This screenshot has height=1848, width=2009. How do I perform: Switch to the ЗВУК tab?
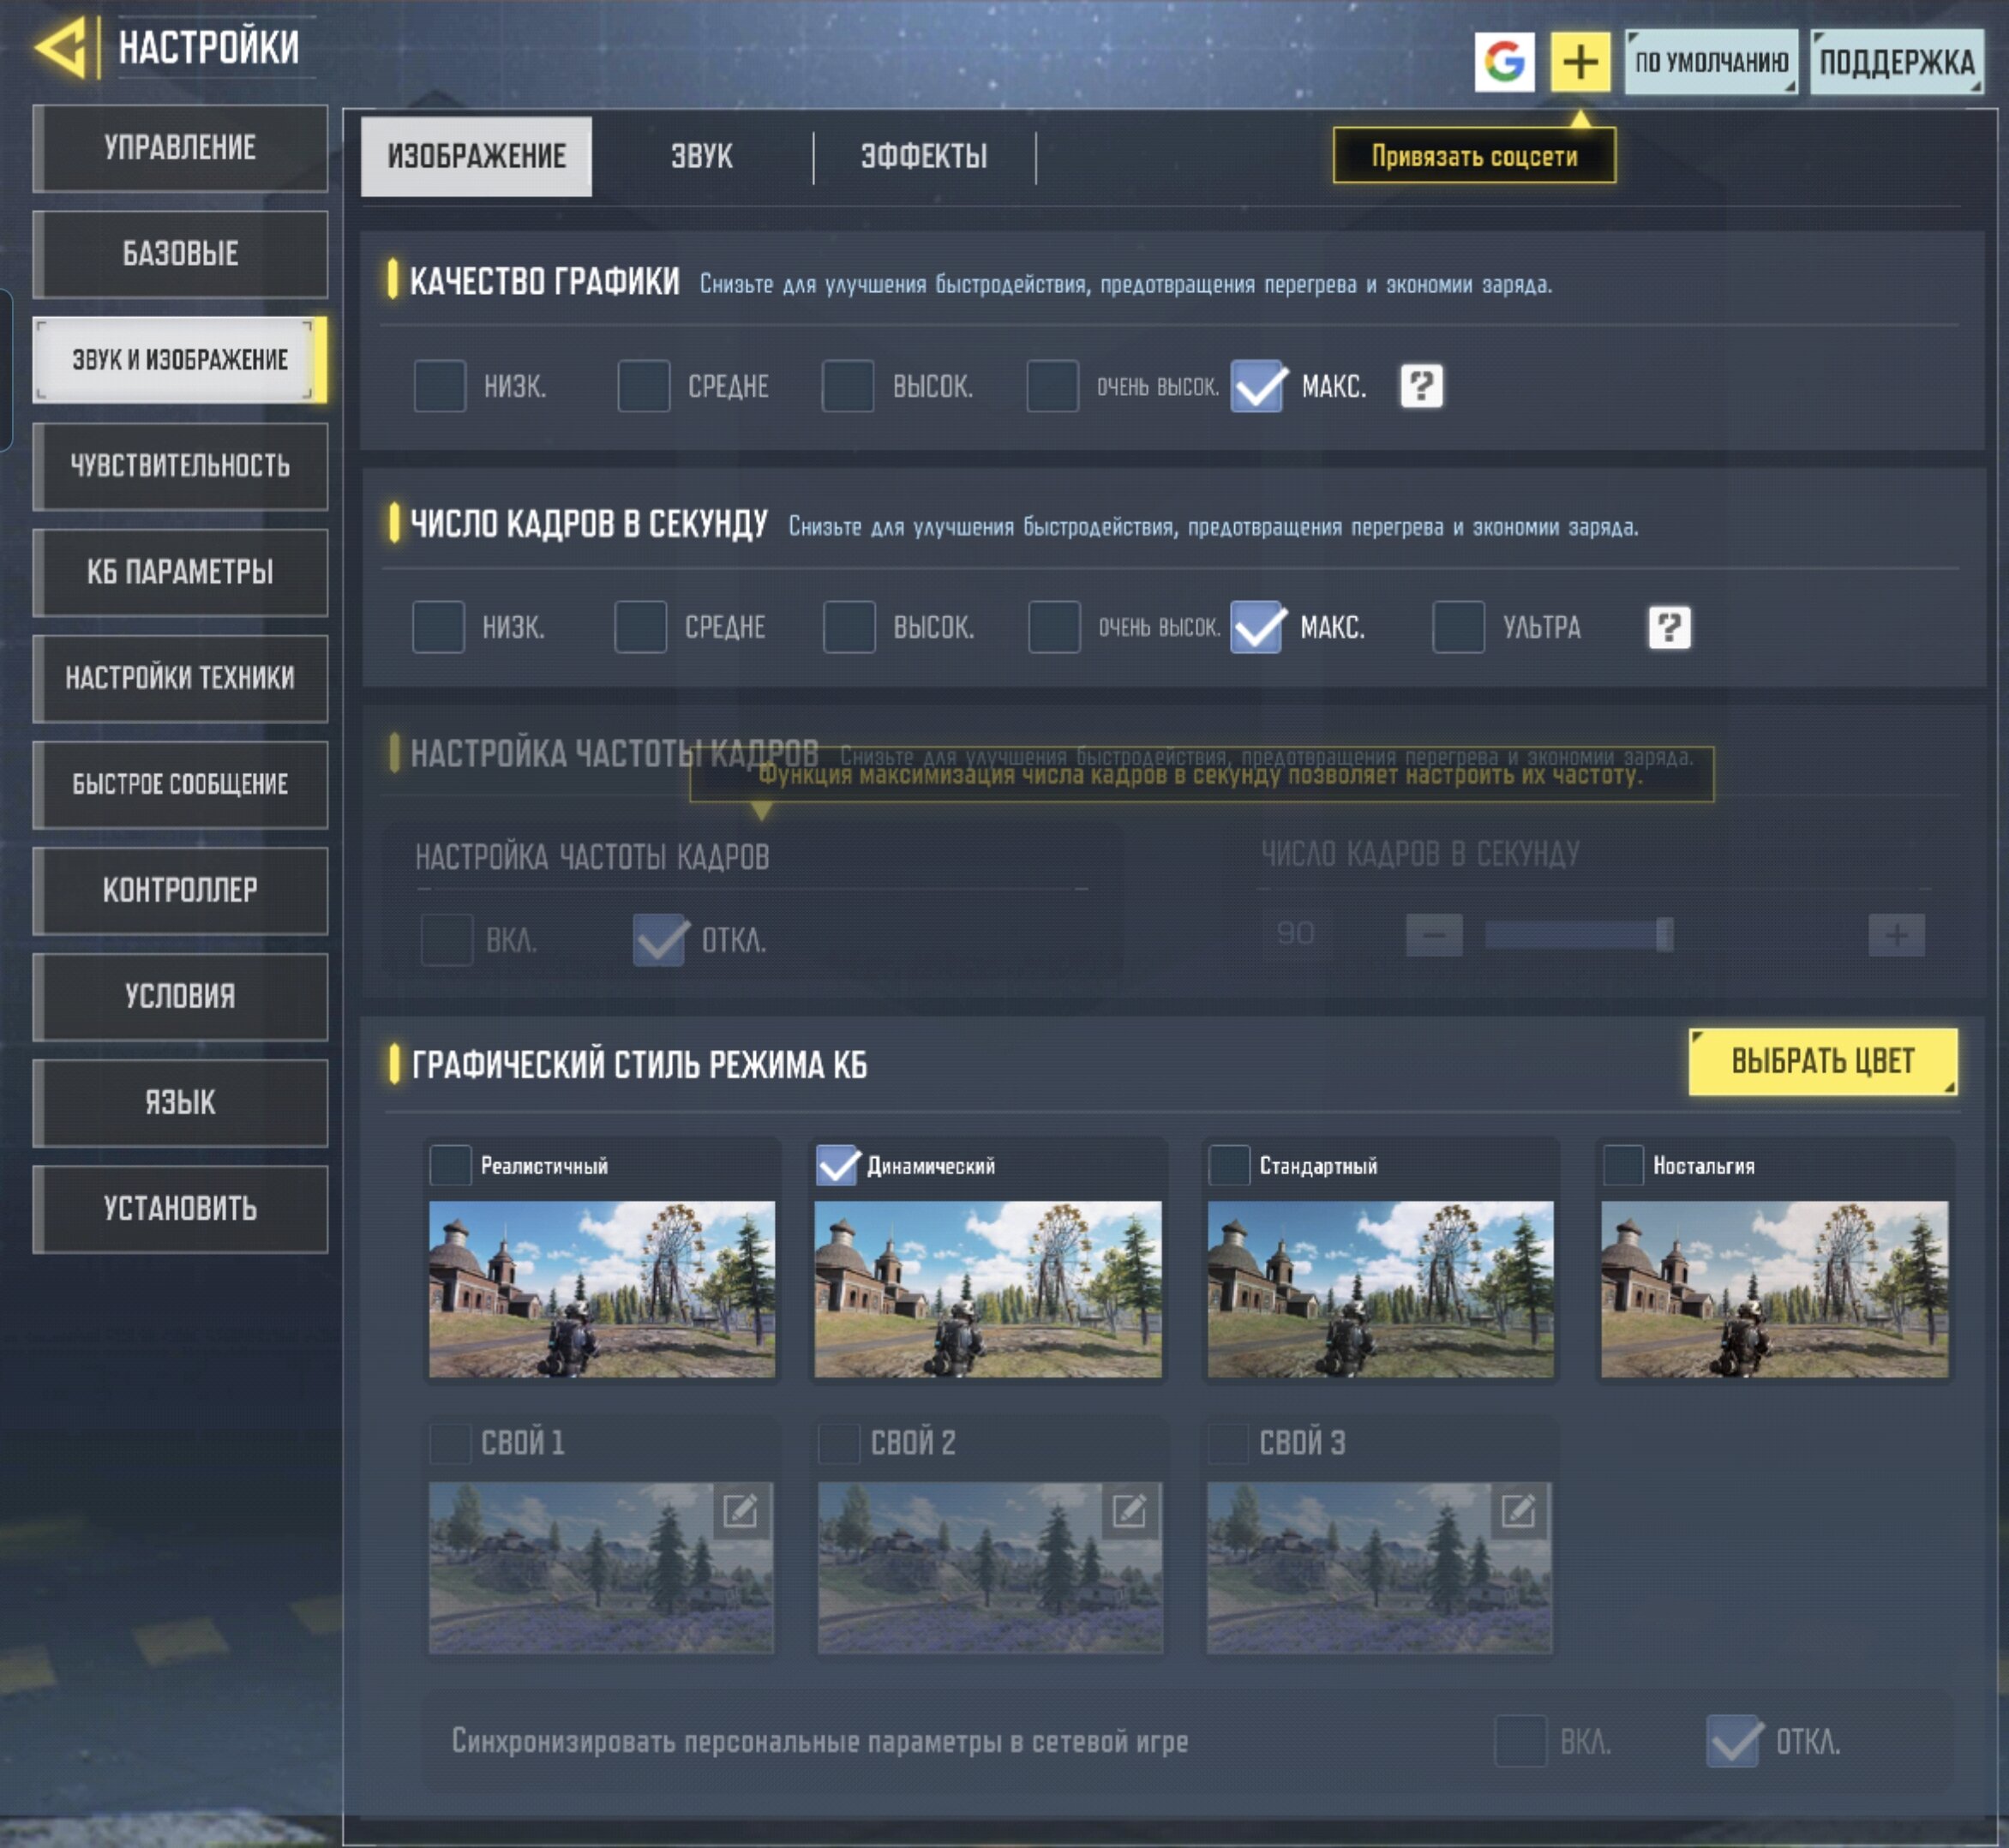702,157
